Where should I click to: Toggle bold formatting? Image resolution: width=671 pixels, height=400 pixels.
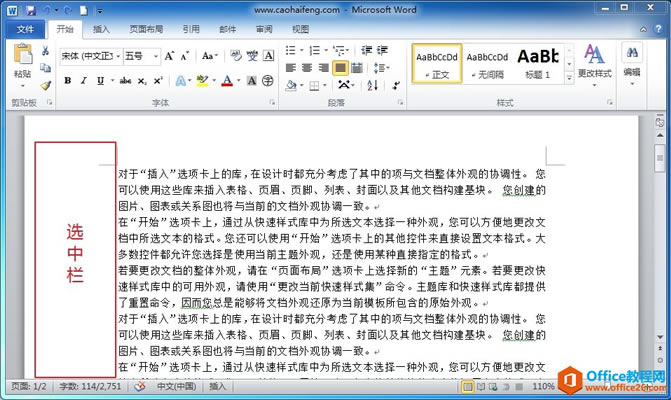click(x=68, y=80)
